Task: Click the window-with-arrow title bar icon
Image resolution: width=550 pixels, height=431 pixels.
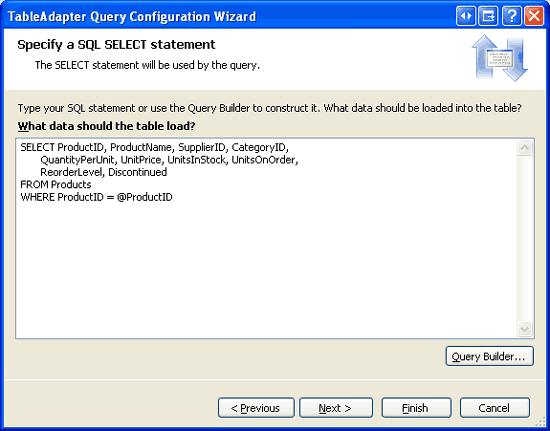Action: (x=488, y=16)
